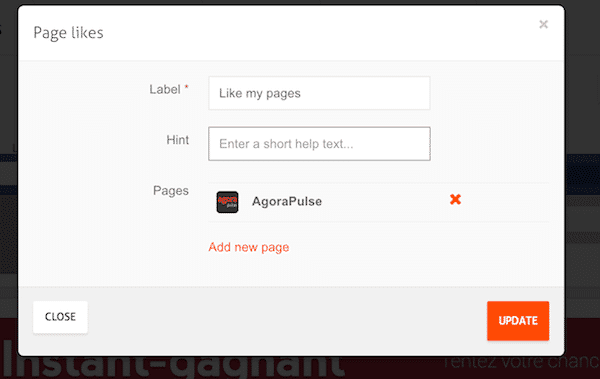Viewport: 600px width, 379px height.
Task: Dismiss the dialog using the top-right X icon
Action: (x=543, y=25)
